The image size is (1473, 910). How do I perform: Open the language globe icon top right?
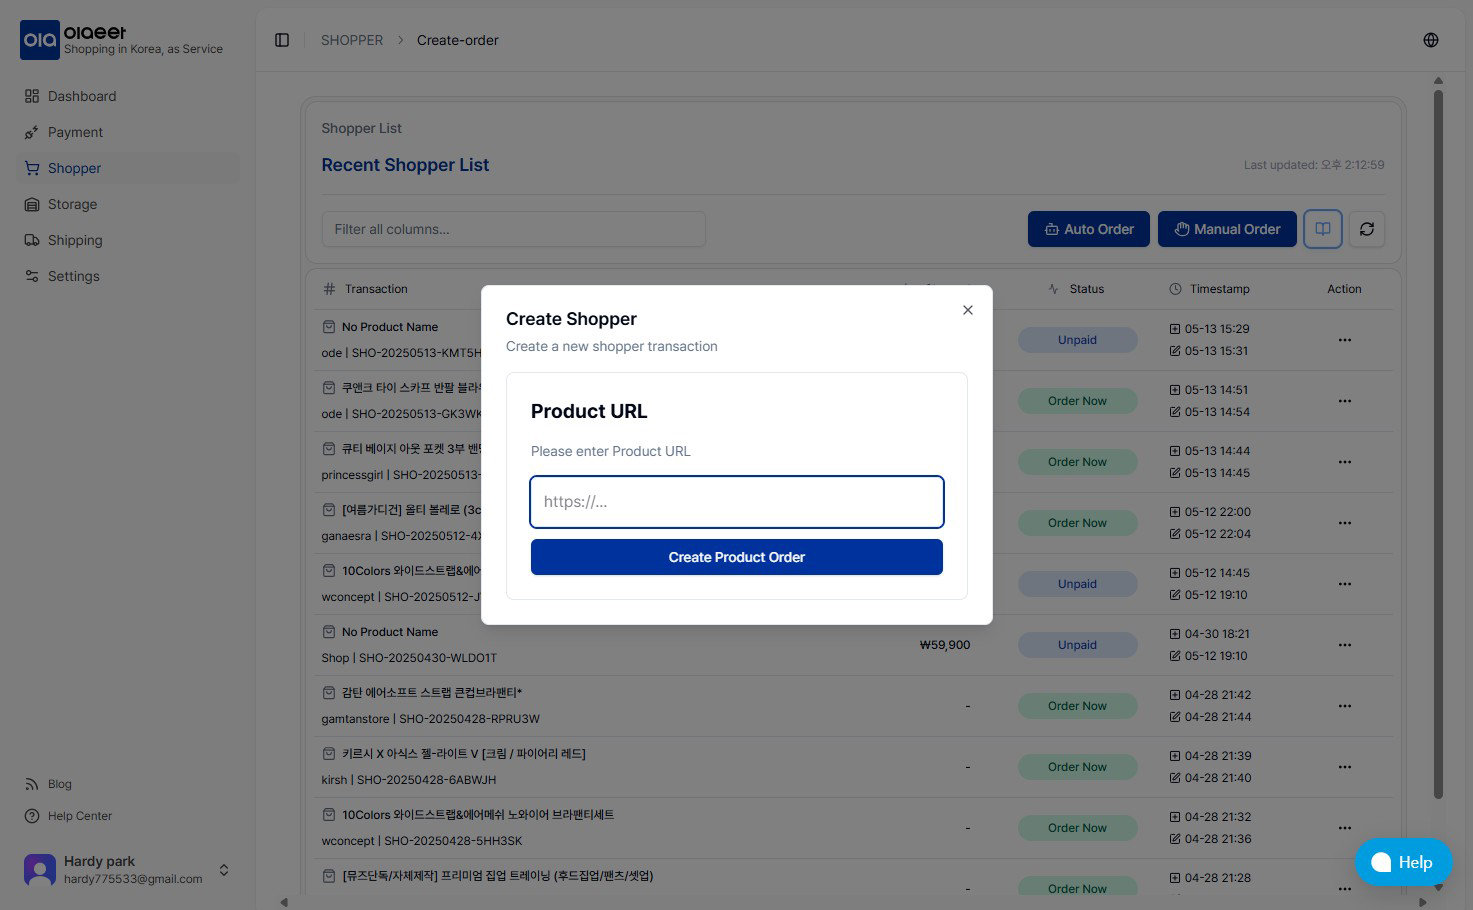pos(1430,40)
